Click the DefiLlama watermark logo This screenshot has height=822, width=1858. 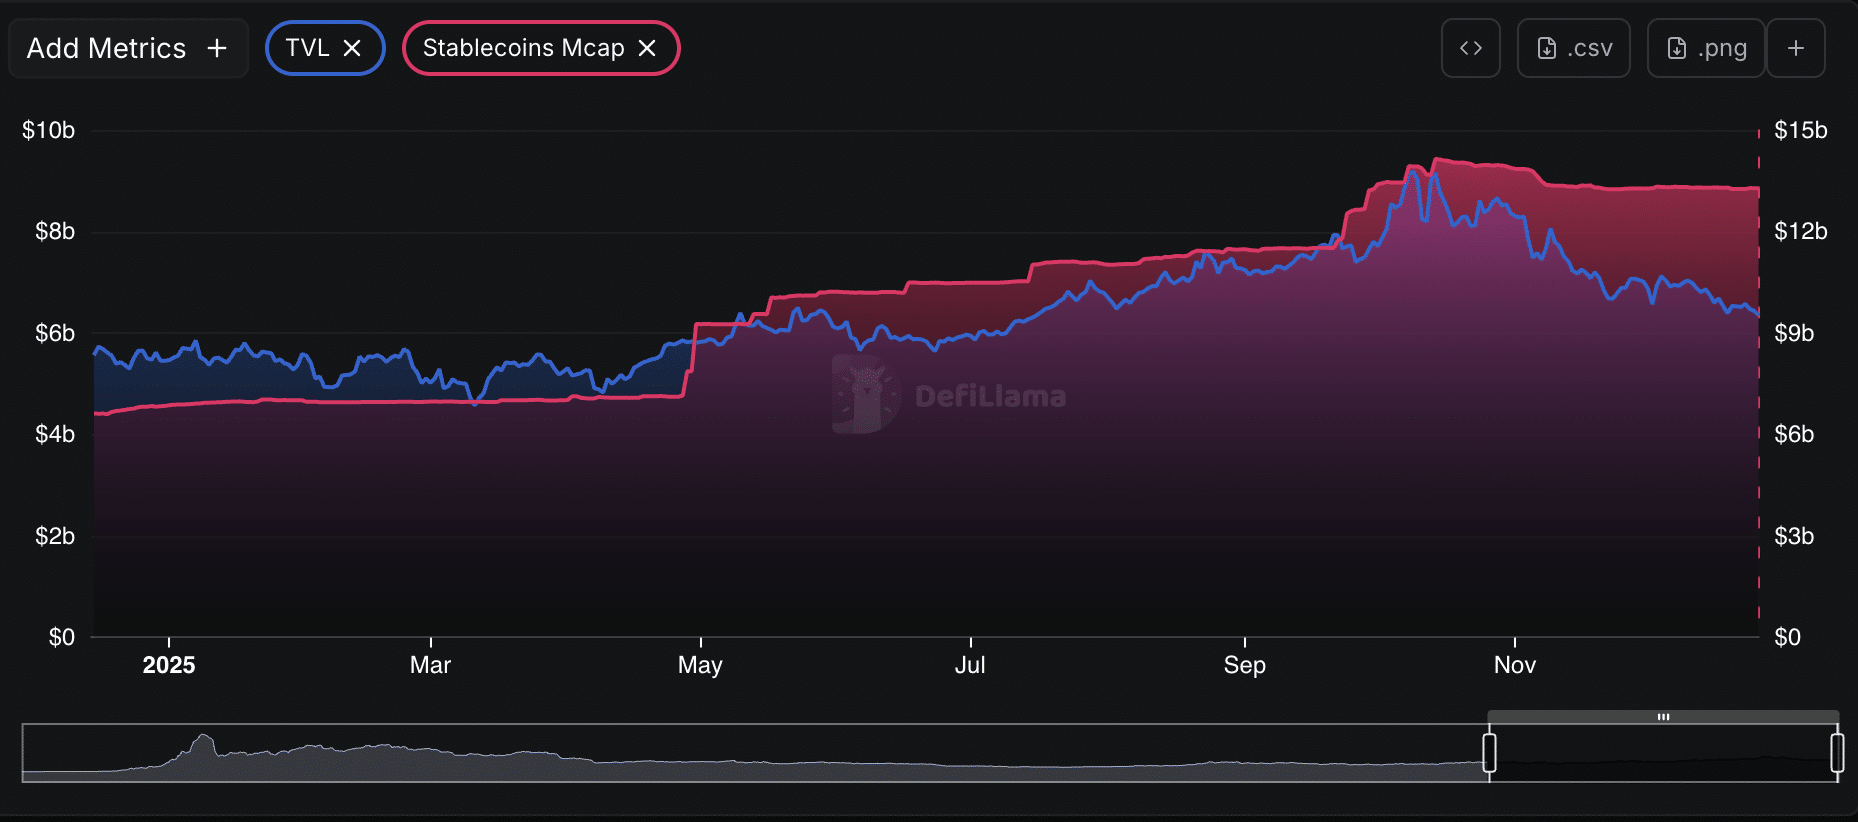click(x=864, y=395)
